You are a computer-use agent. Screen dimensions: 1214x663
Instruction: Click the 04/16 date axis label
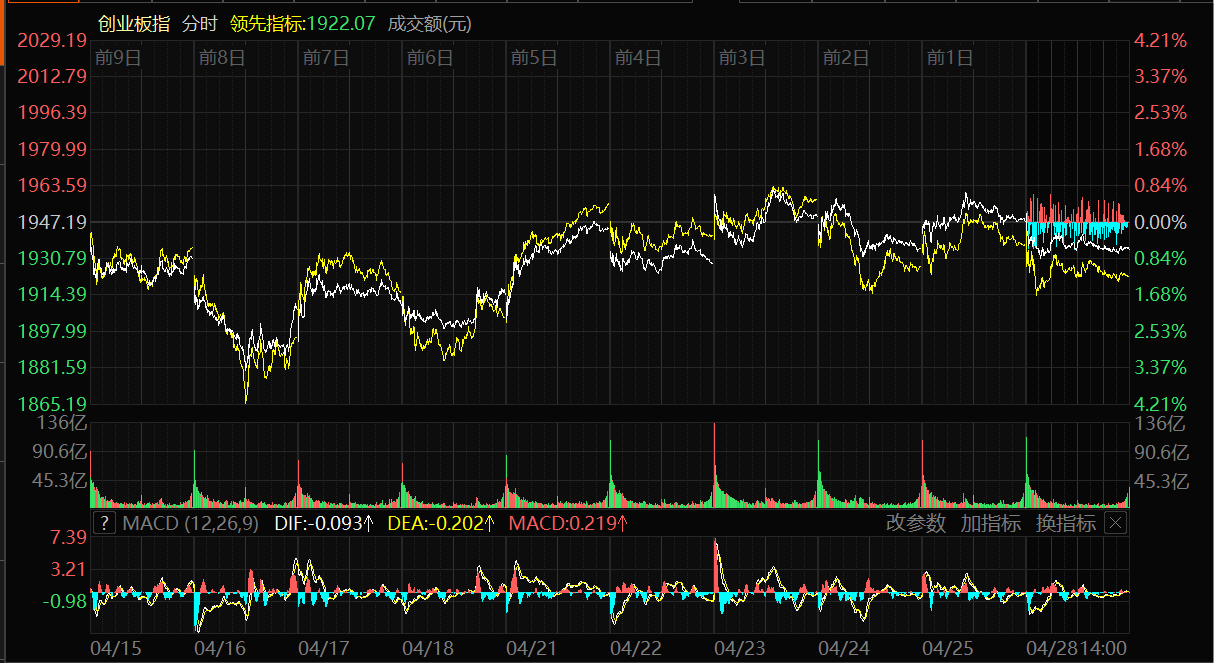click(220, 648)
